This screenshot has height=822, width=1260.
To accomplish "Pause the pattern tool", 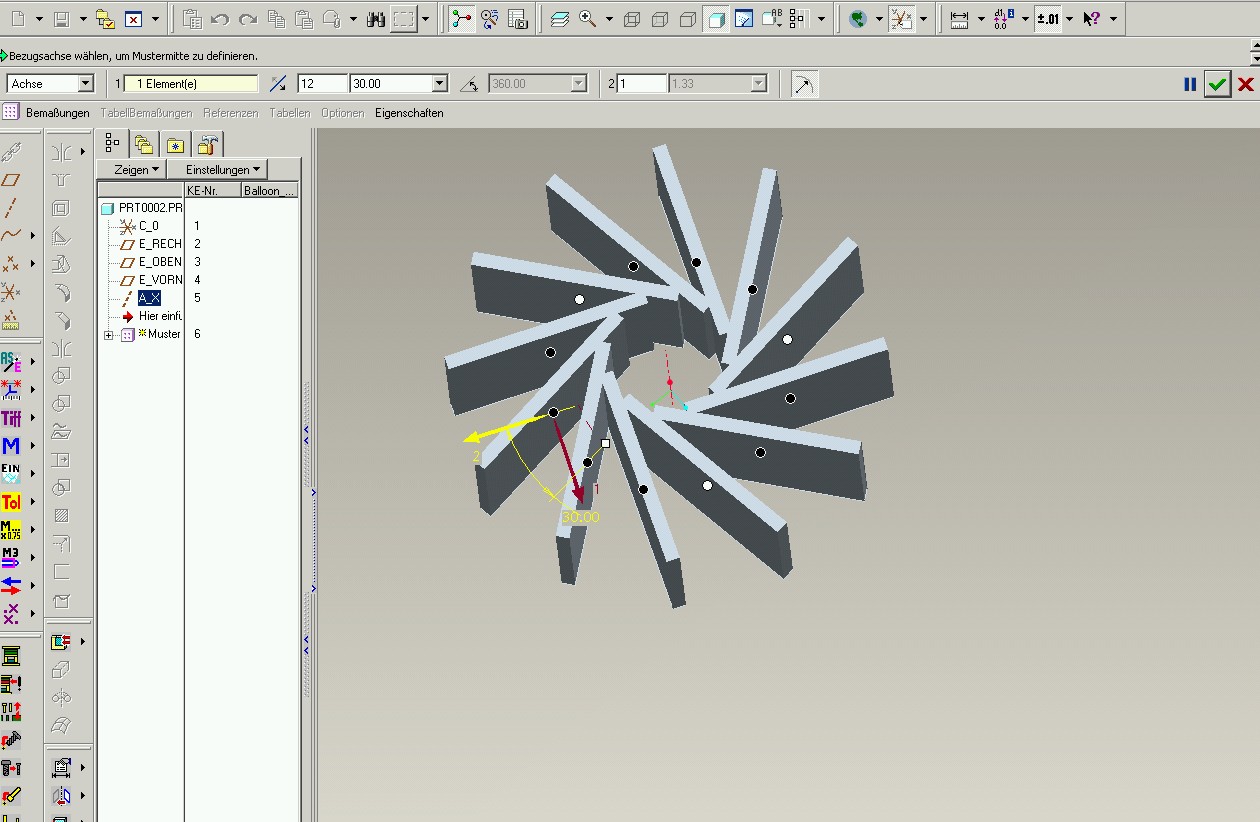I will pos(1190,84).
